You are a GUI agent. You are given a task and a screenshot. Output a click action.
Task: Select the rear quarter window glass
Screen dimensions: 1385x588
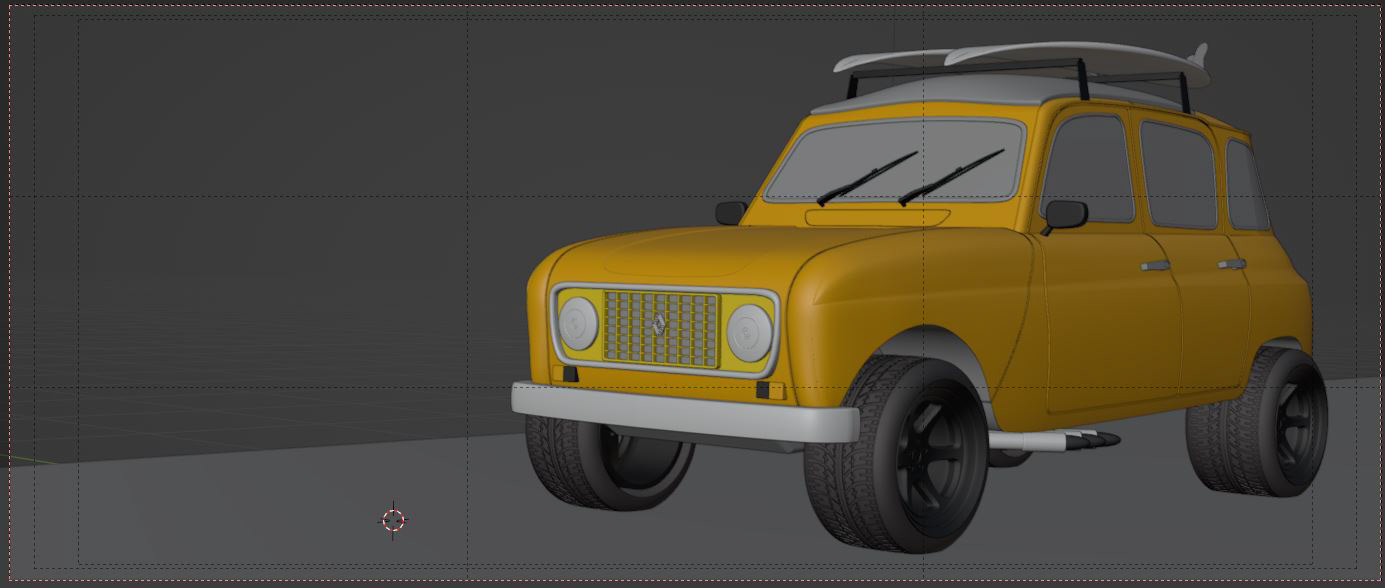tap(1246, 185)
